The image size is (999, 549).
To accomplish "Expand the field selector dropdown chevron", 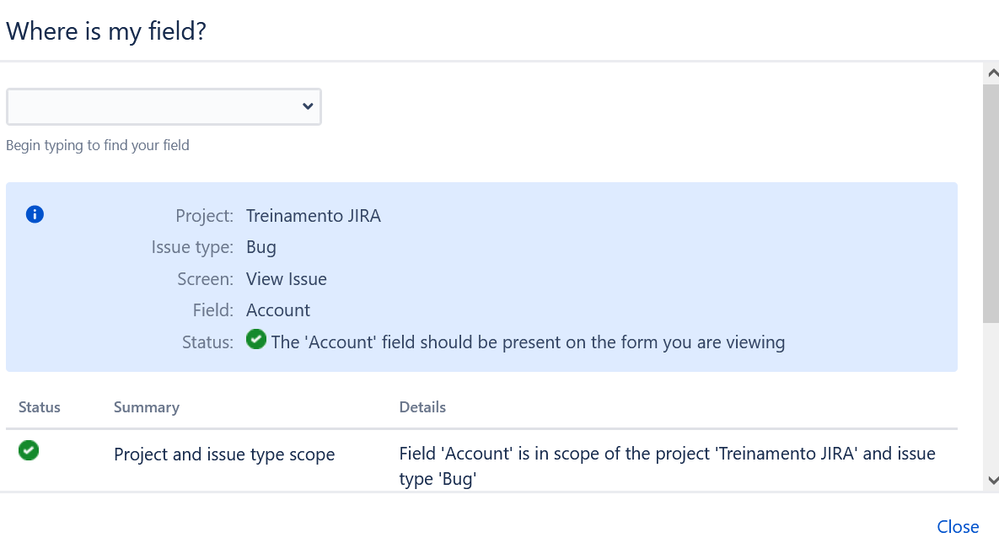I will (308, 107).
